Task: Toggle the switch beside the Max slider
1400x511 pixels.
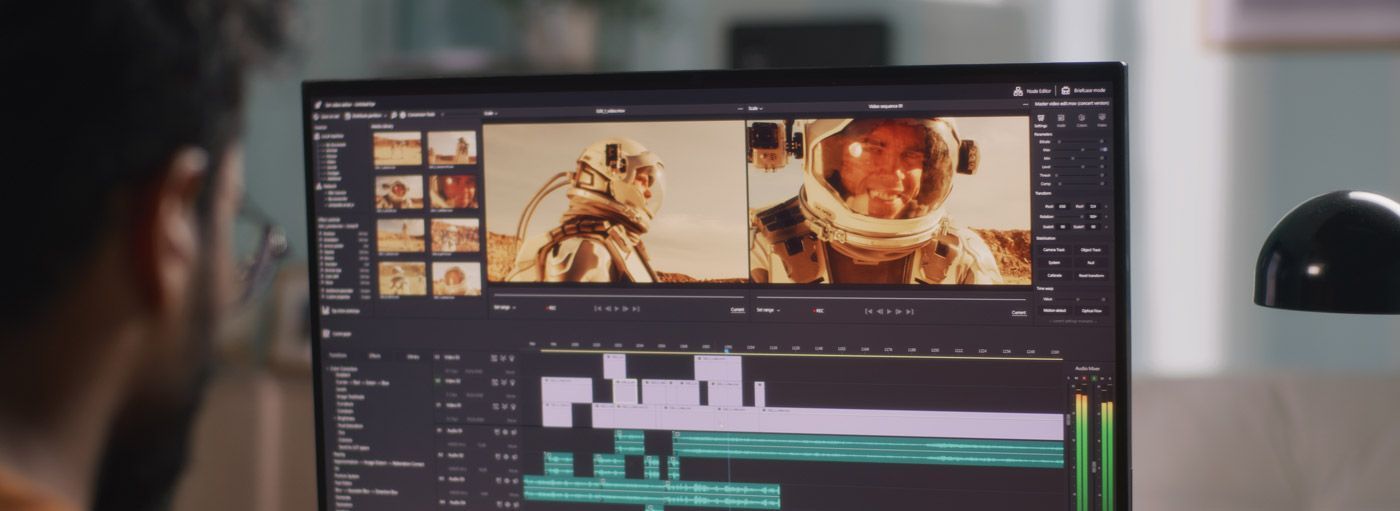Action: click(1105, 149)
